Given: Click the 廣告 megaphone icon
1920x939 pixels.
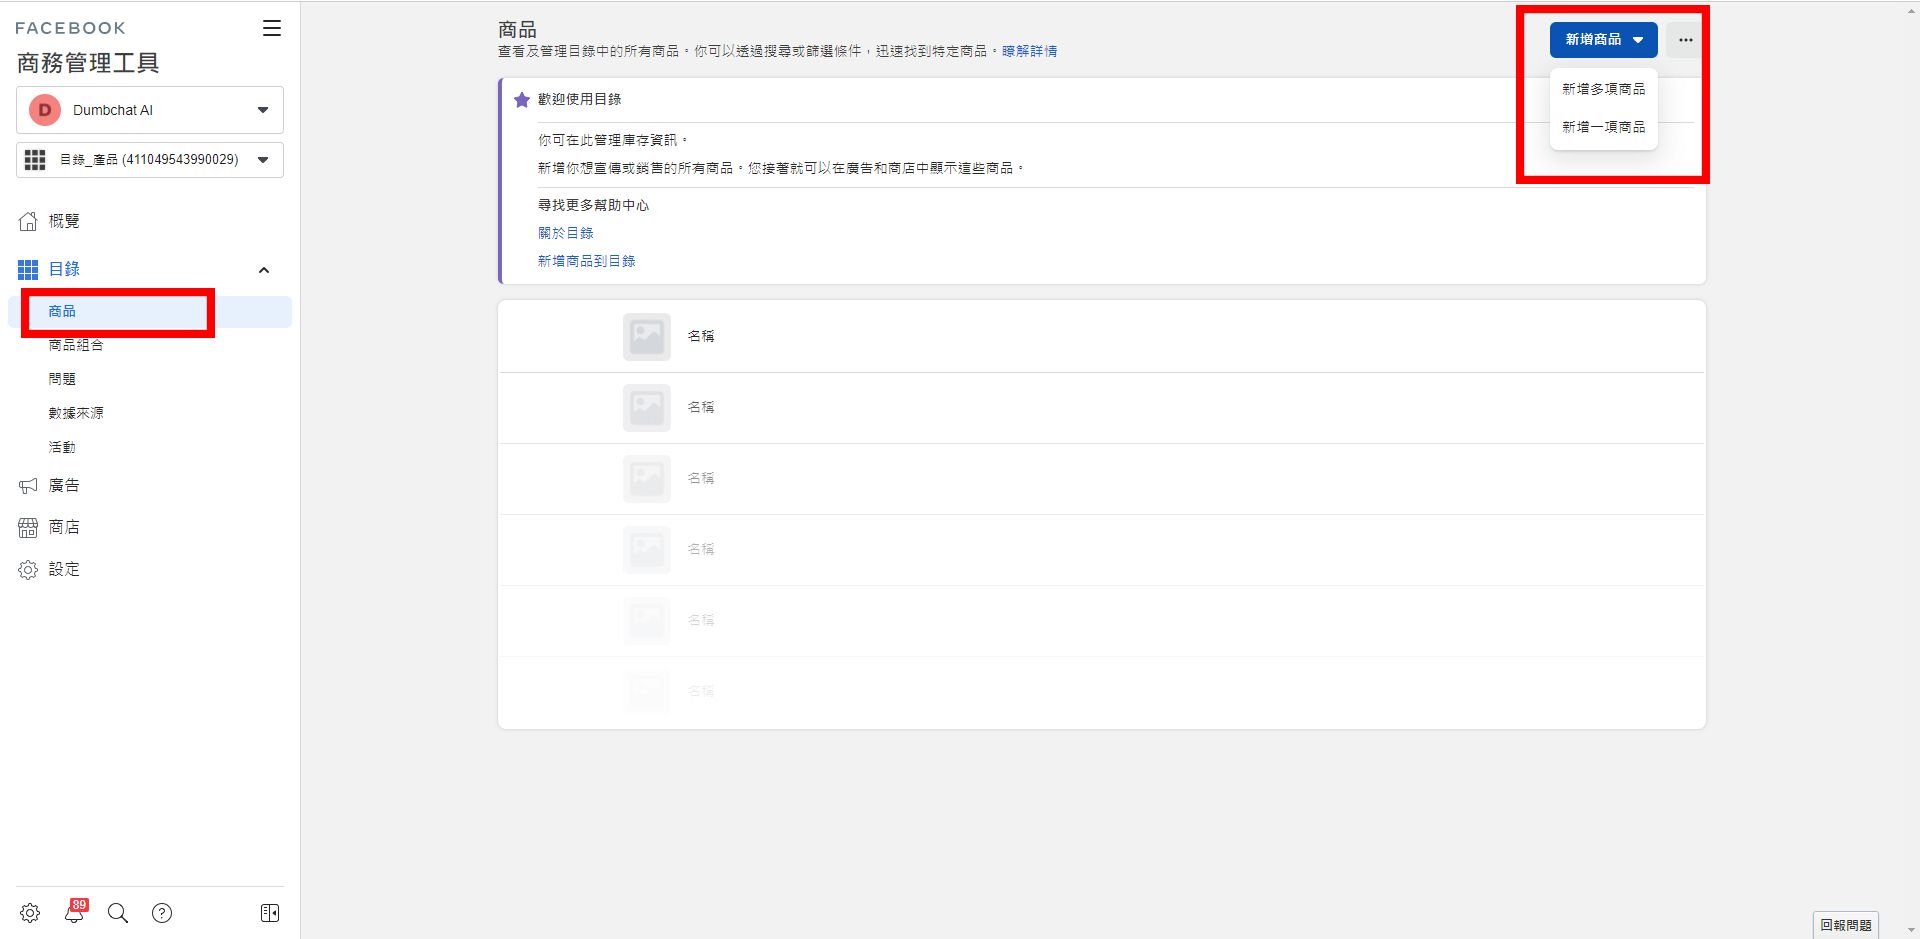Looking at the screenshot, I should 28,486.
